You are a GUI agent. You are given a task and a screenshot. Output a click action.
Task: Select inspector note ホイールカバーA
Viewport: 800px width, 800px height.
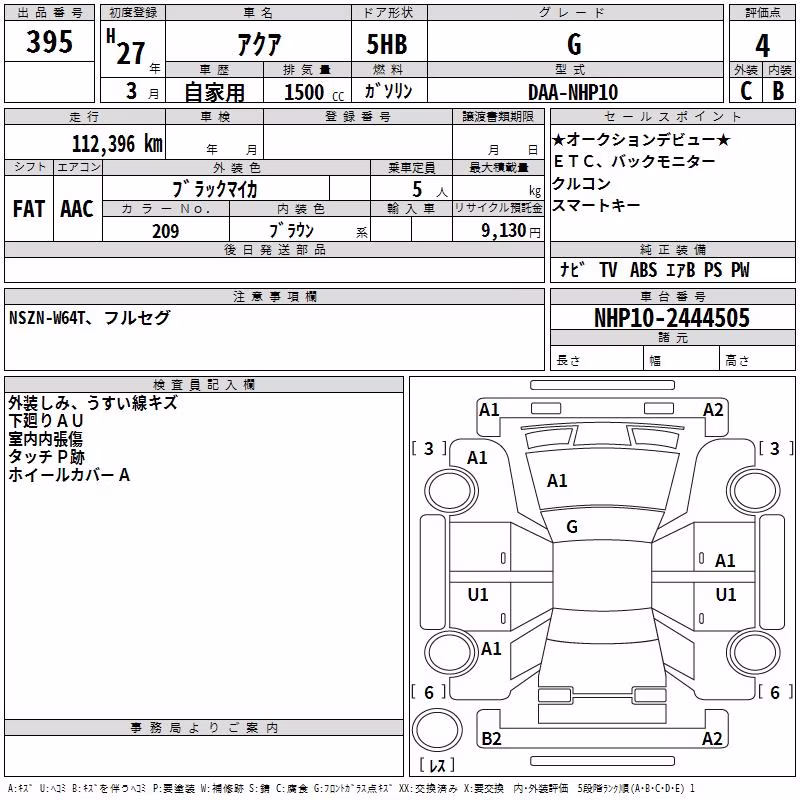pos(69,474)
